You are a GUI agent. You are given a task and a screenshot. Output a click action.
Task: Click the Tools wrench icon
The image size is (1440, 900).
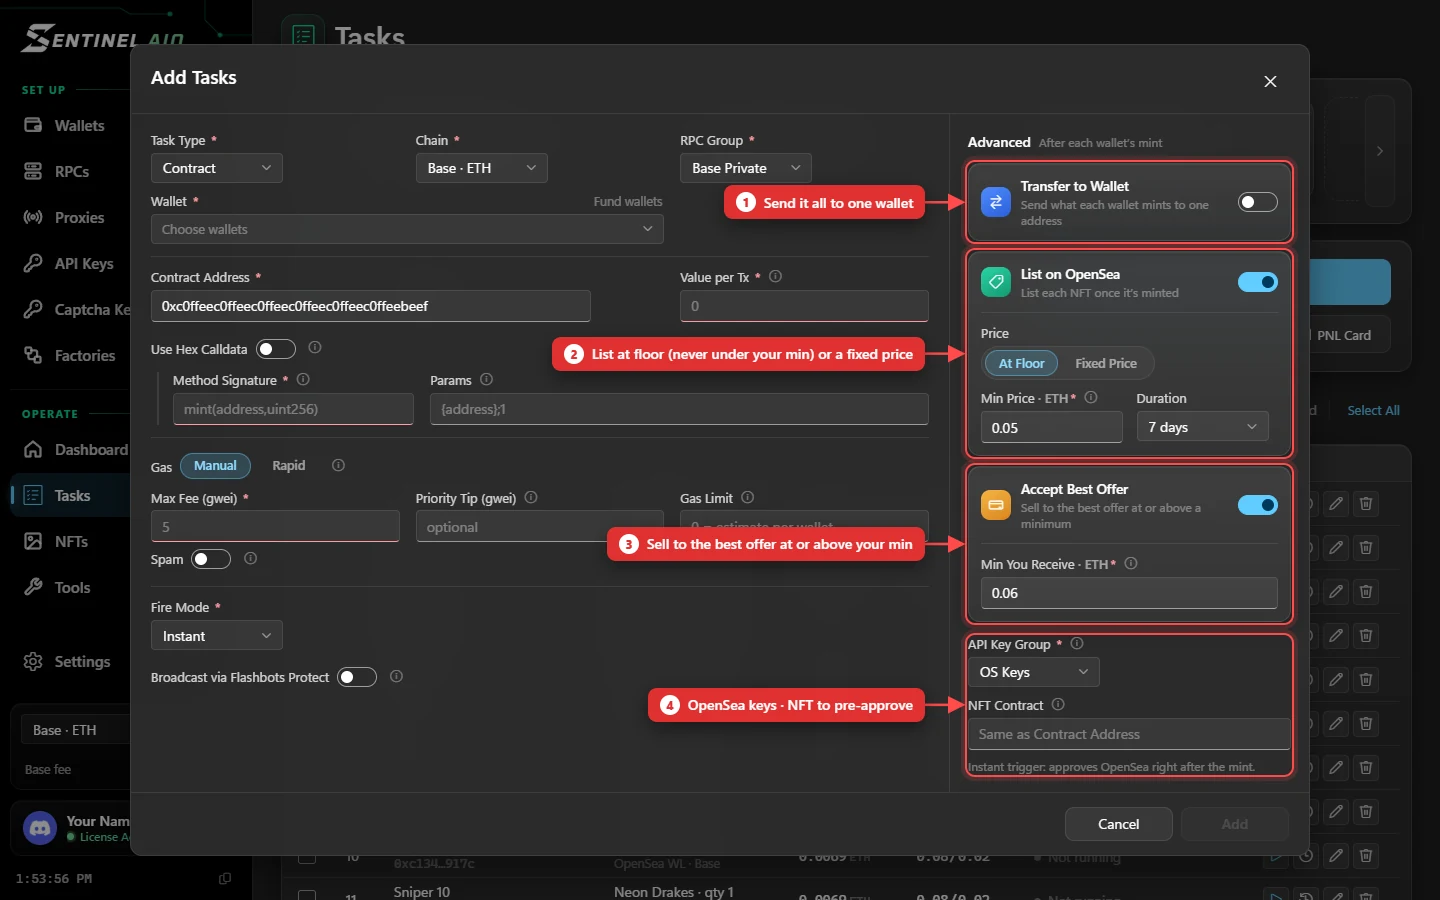point(33,588)
